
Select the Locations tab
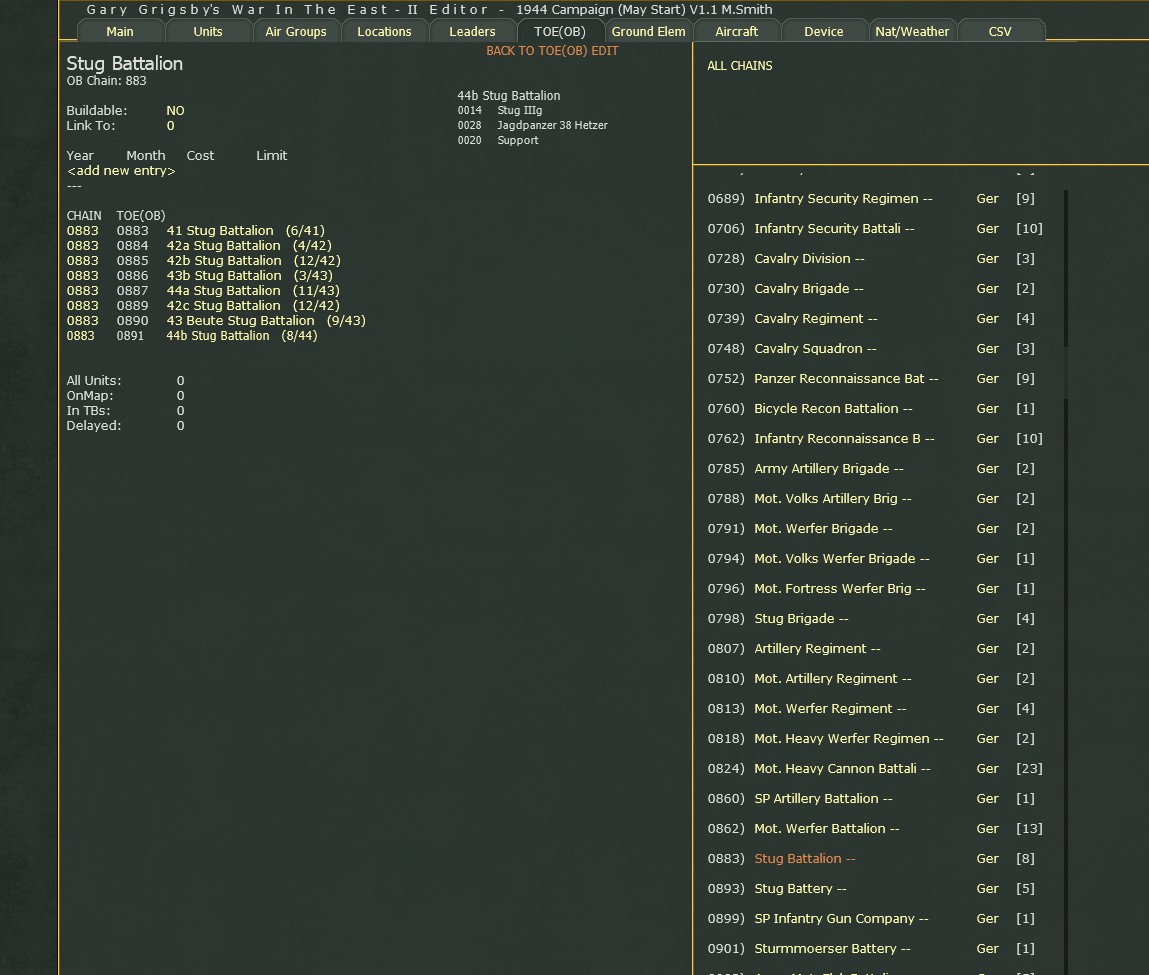[384, 31]
